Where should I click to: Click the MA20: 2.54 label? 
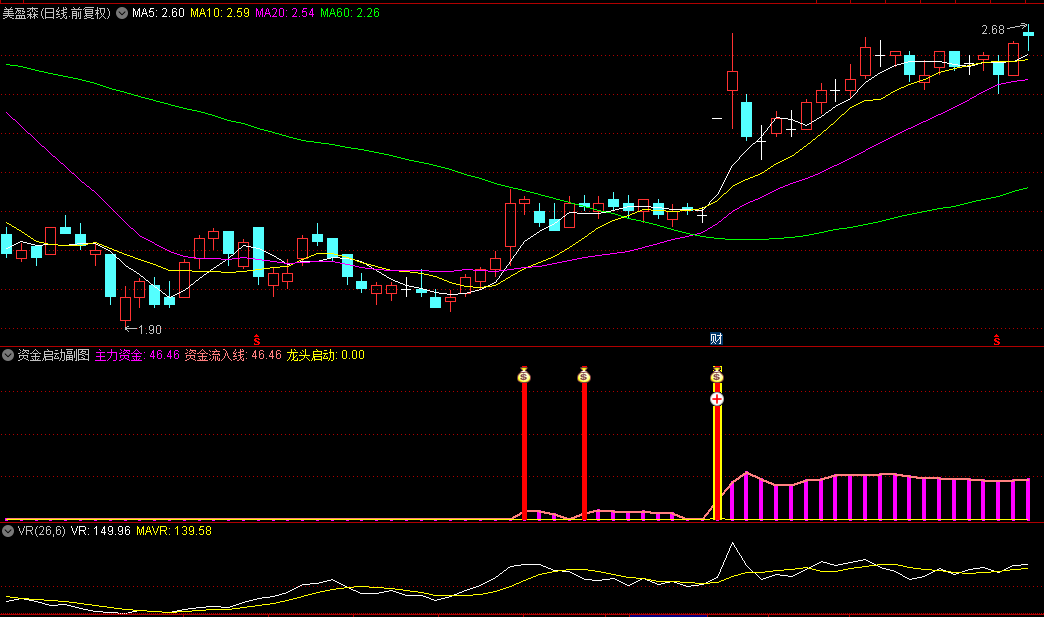[x=285, y=13]
